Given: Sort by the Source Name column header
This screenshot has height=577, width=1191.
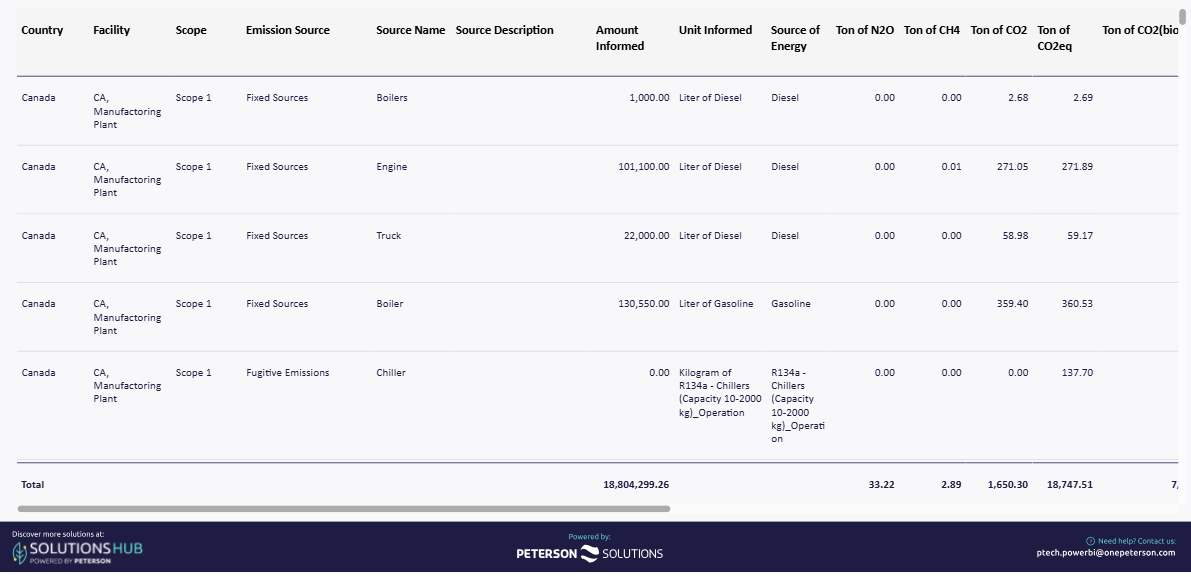Looking at the screenshot, I should click(x=410, y=30).
